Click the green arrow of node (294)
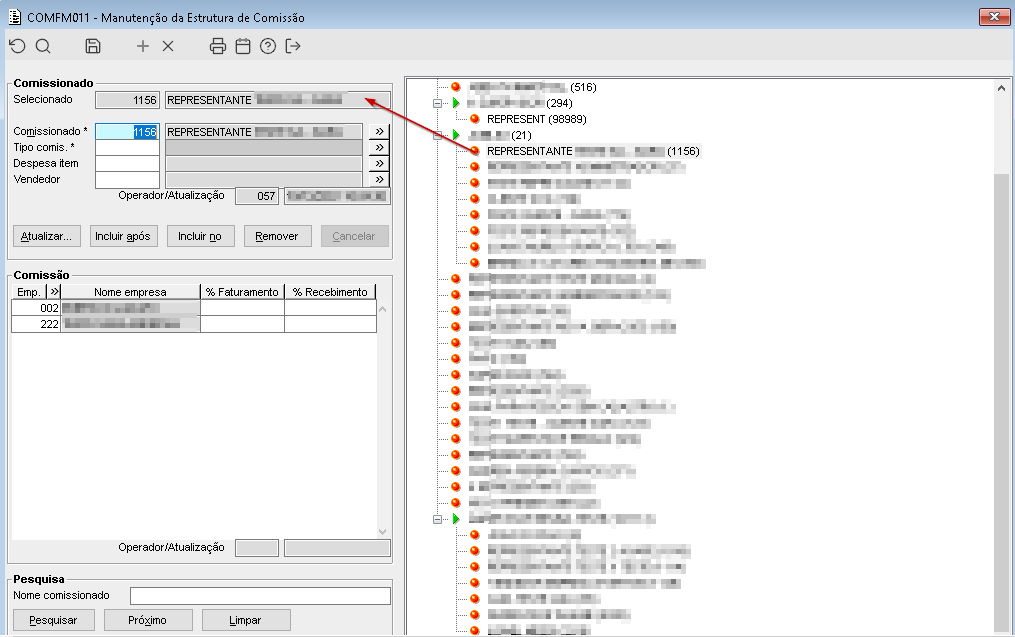This screenshot has width=1015, height=637. click(x=456, y=104)
